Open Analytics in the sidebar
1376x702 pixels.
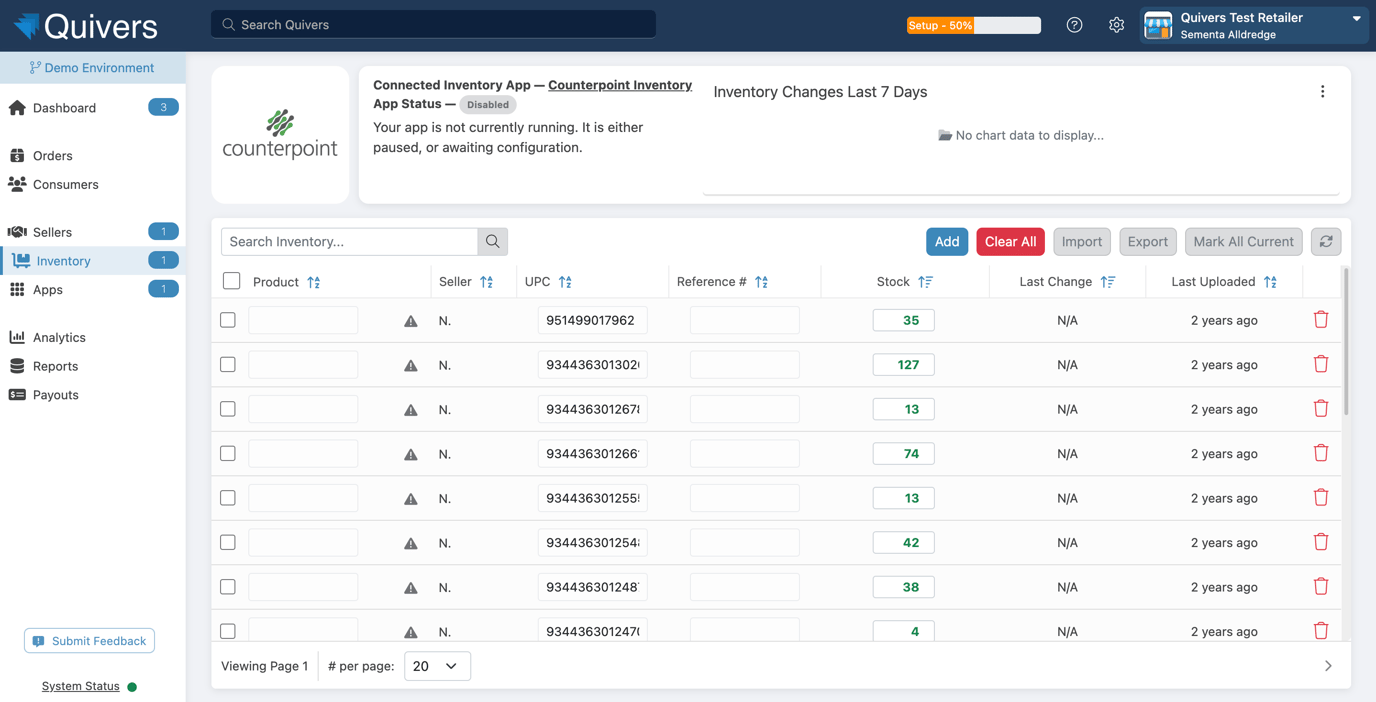[59, 338]
